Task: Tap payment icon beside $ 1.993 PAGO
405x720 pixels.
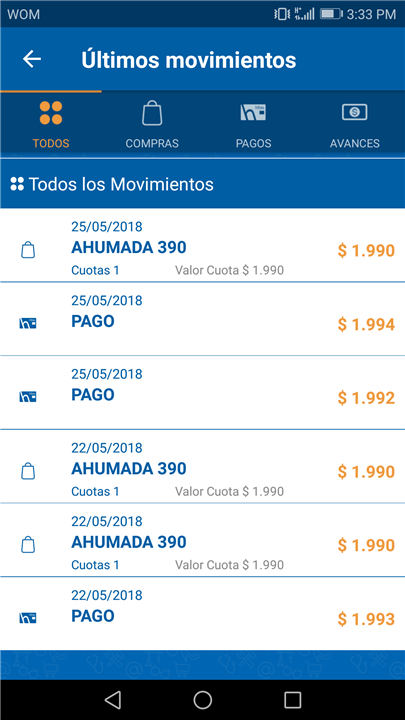Action: tap(28, 618)
